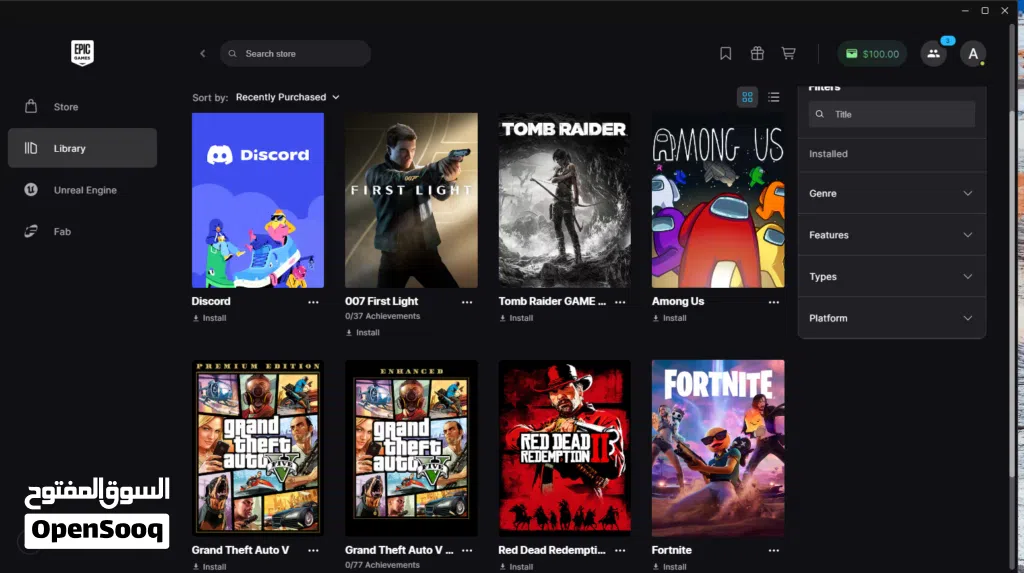
Task: Click the search magnifier icon
Action: tap(232, 54)
